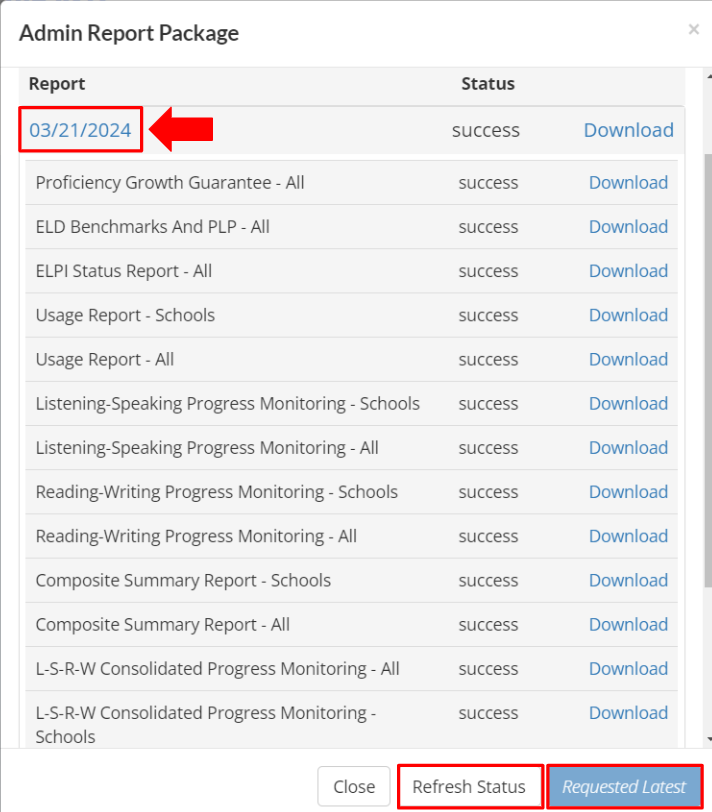712x812 pixels.
Task: Download Usage Report - Schools
Action: [628, 315]
